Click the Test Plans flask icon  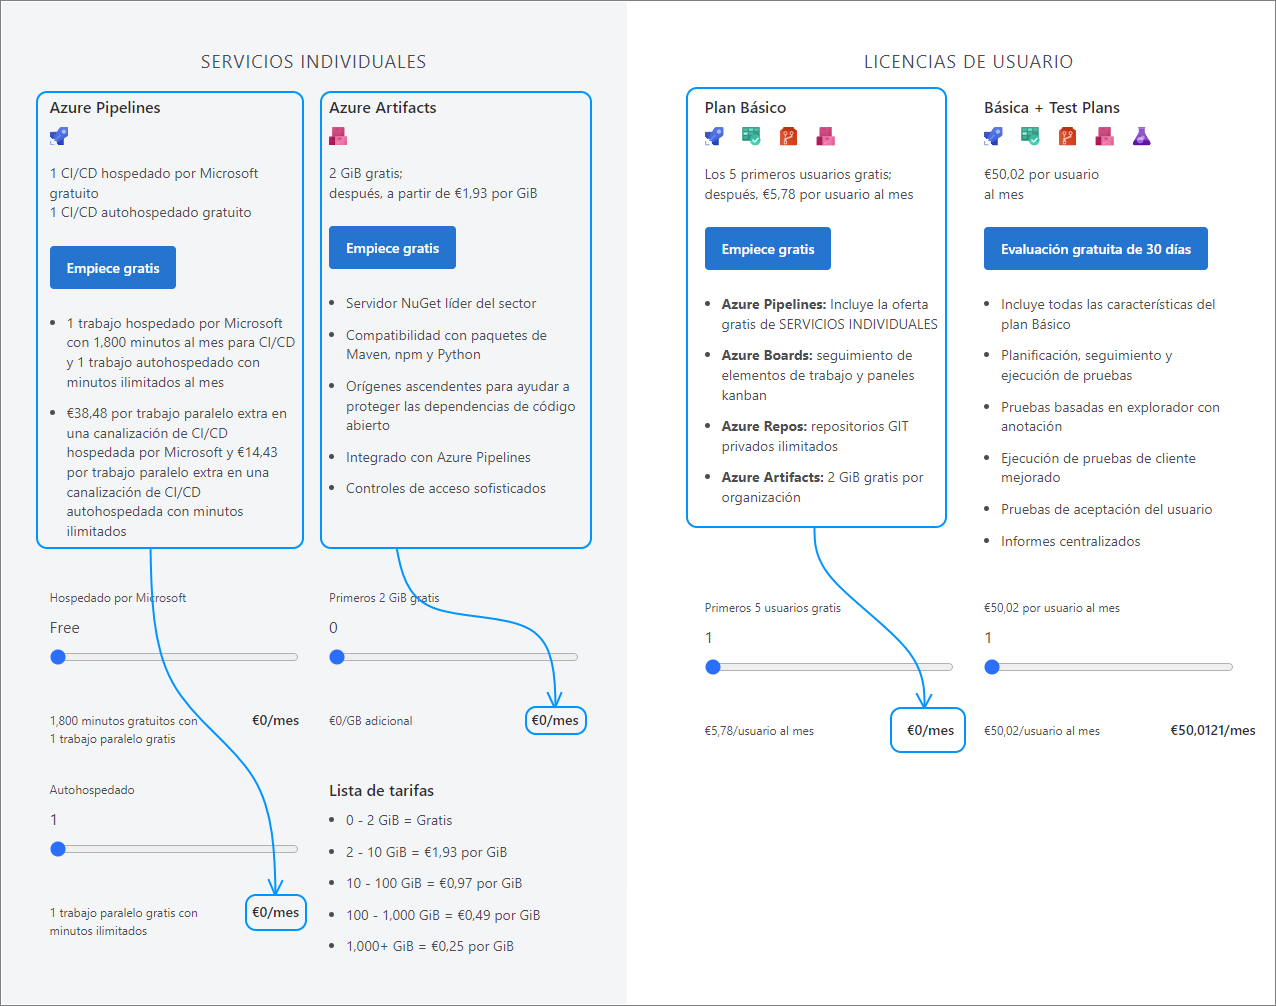[x=1142, y=136]
